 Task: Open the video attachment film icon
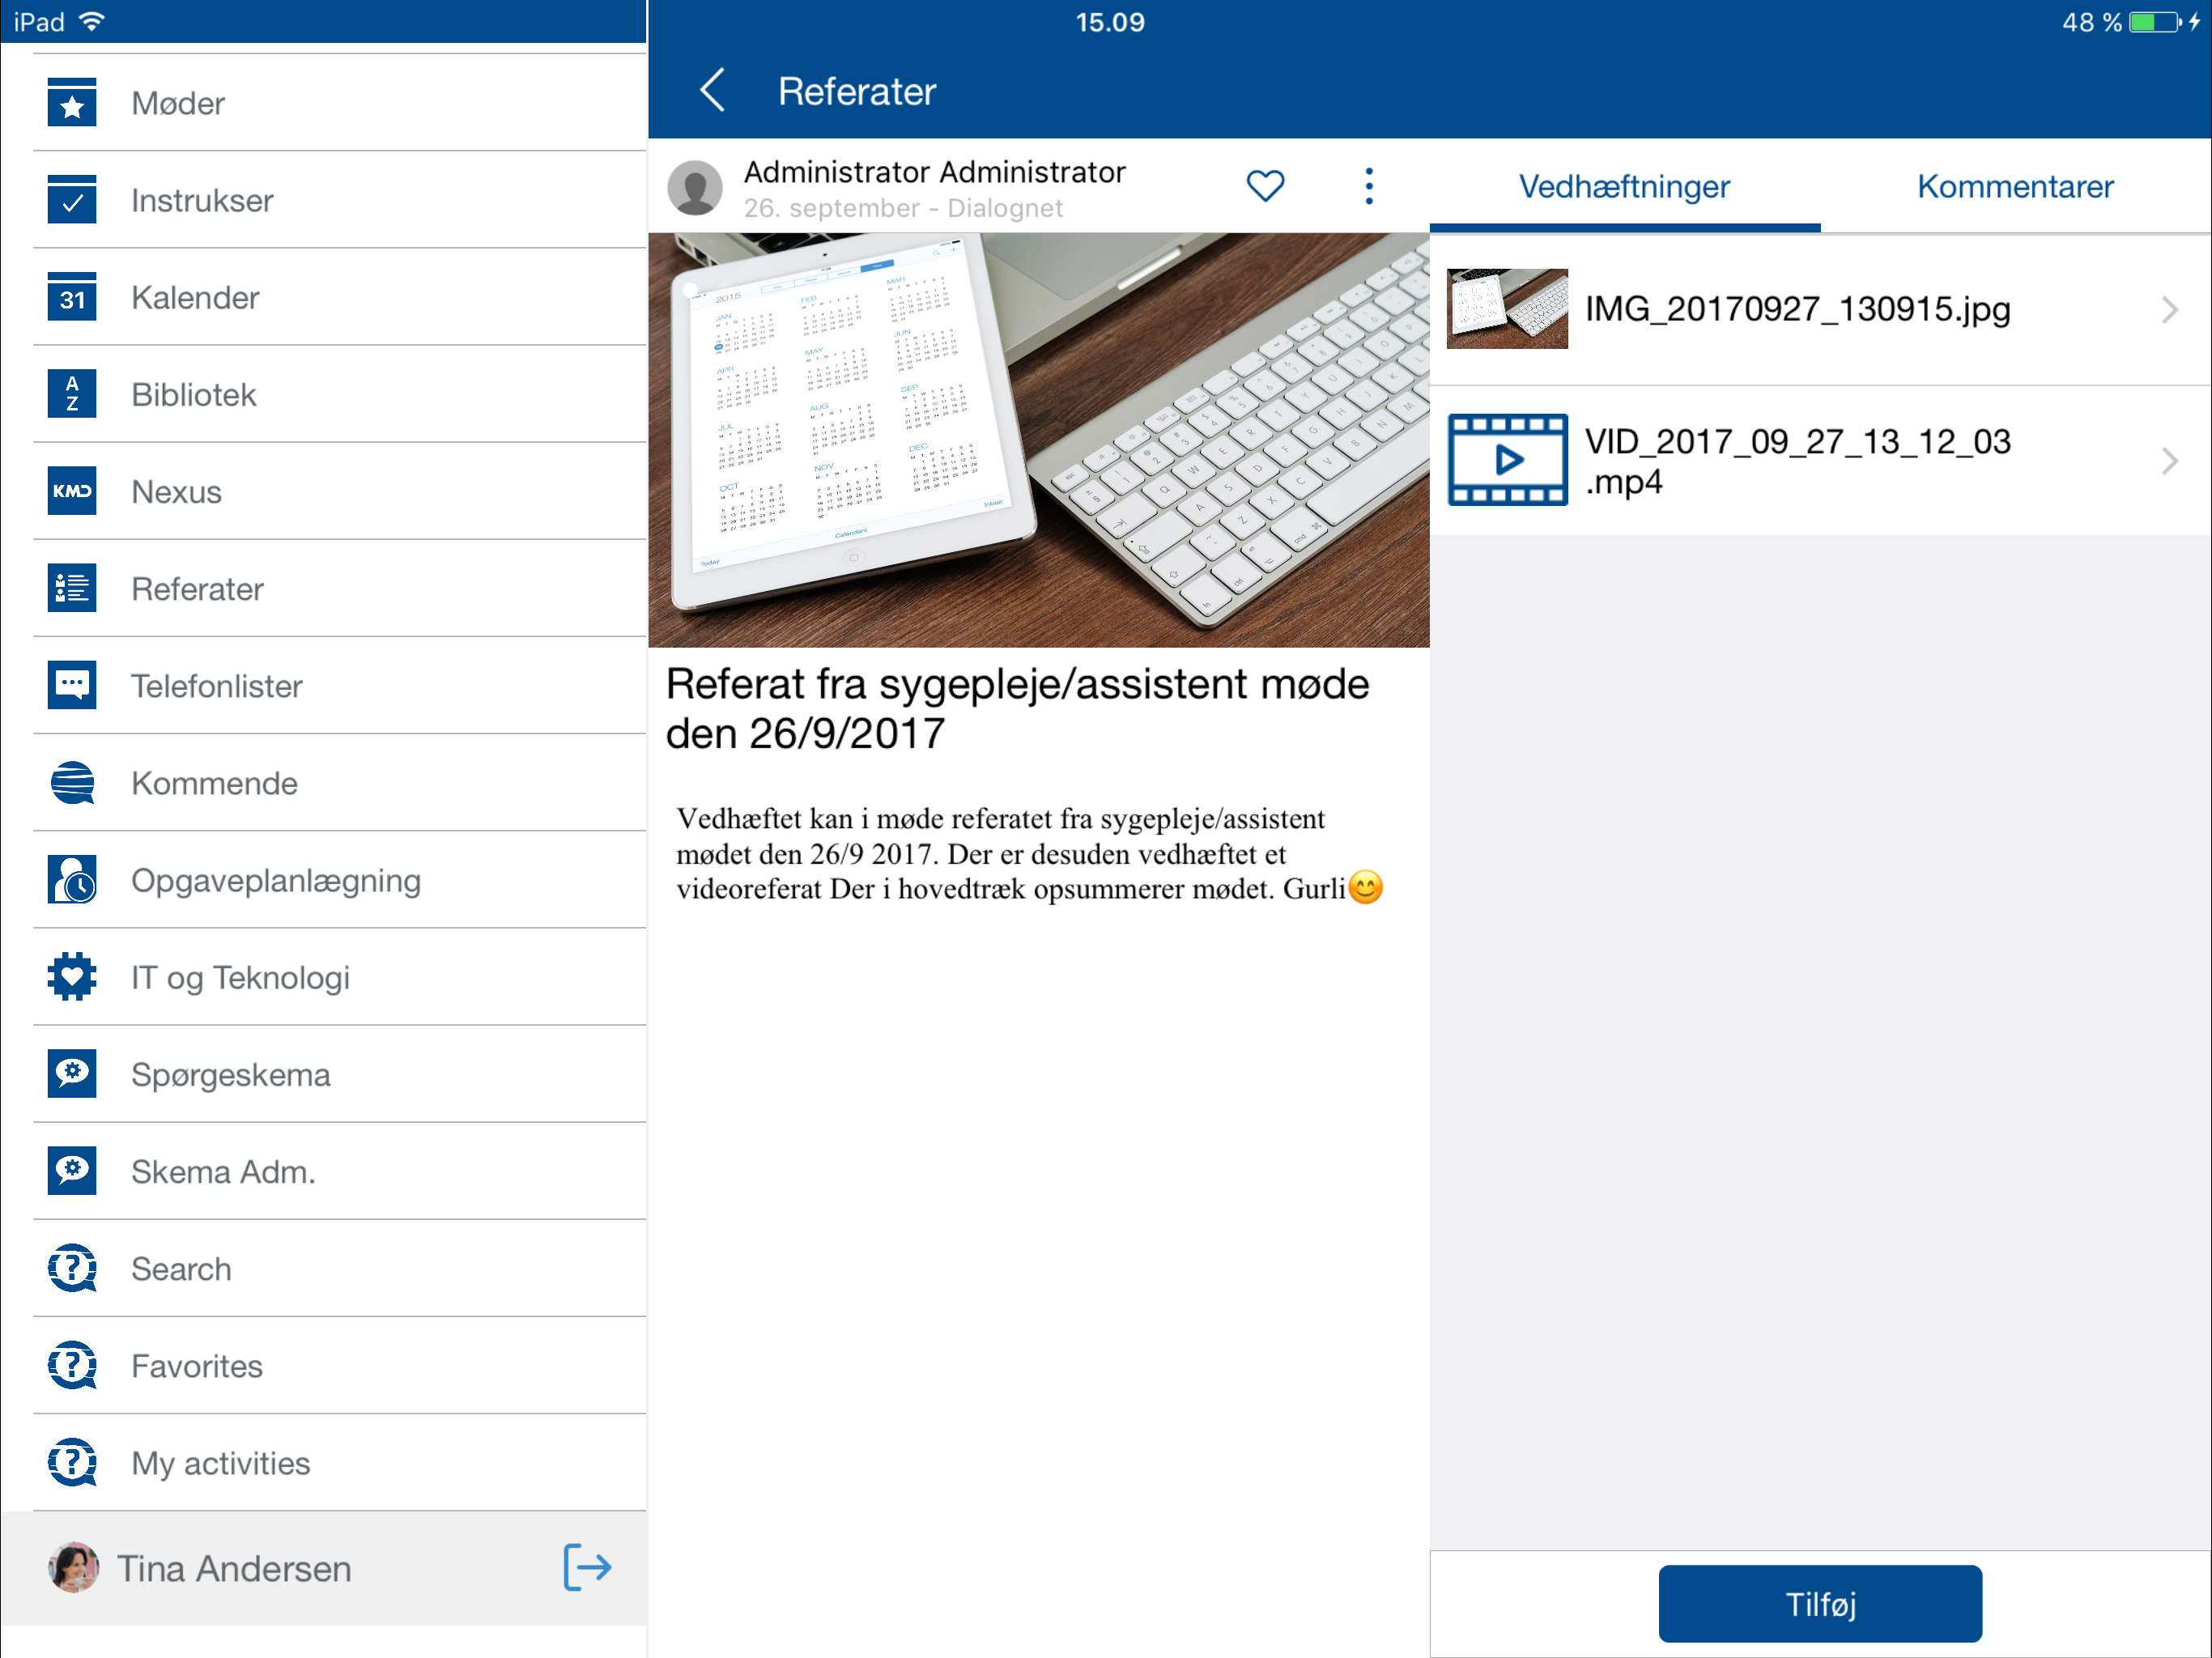(x=1507, y=460)
